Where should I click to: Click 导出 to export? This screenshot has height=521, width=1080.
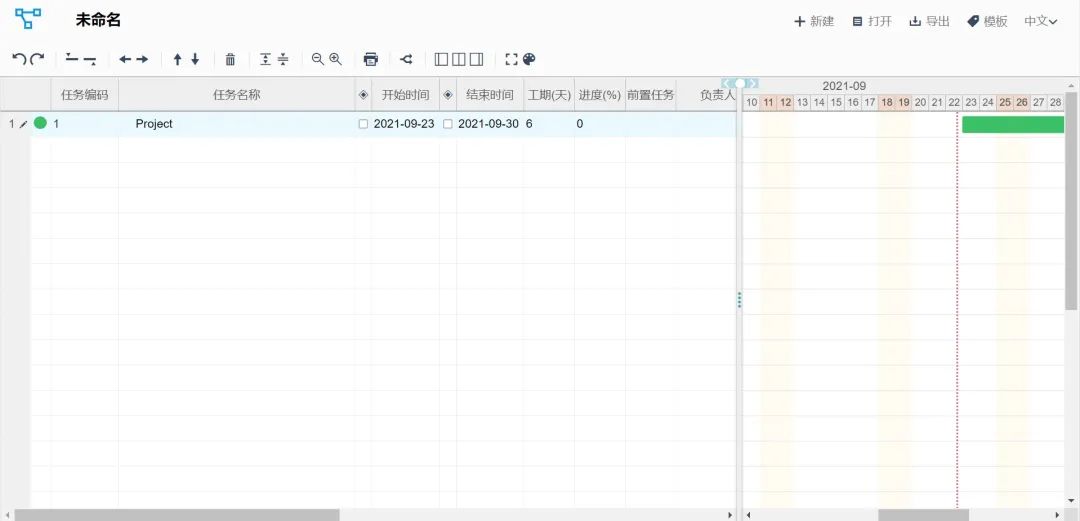click(930, 21)
